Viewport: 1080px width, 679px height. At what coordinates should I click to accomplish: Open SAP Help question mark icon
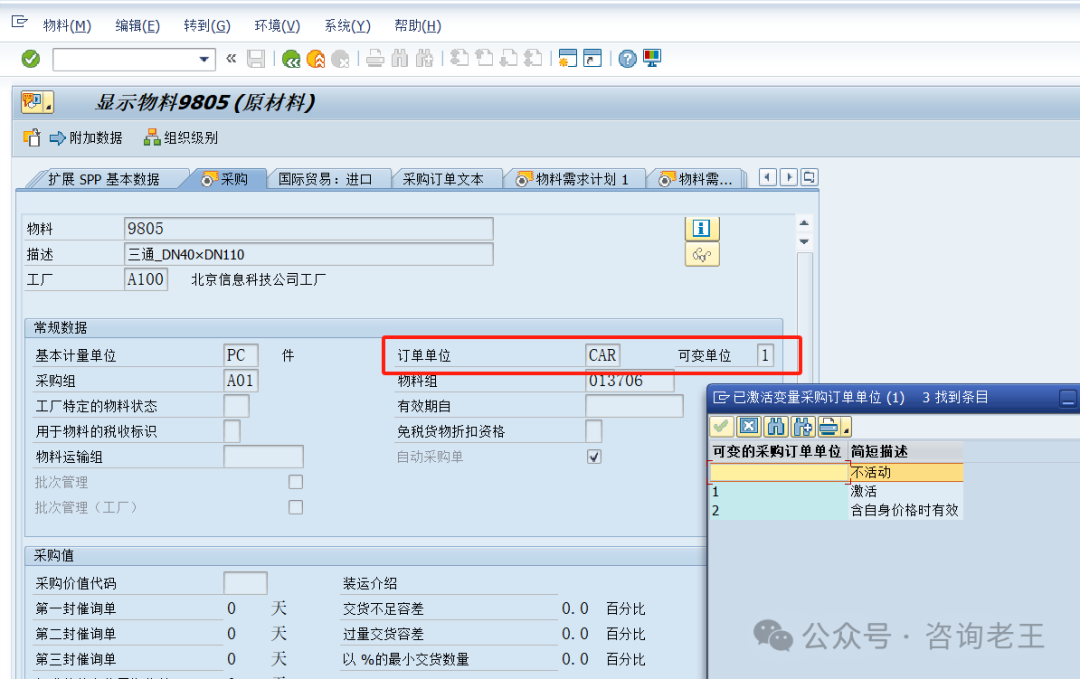627,59
